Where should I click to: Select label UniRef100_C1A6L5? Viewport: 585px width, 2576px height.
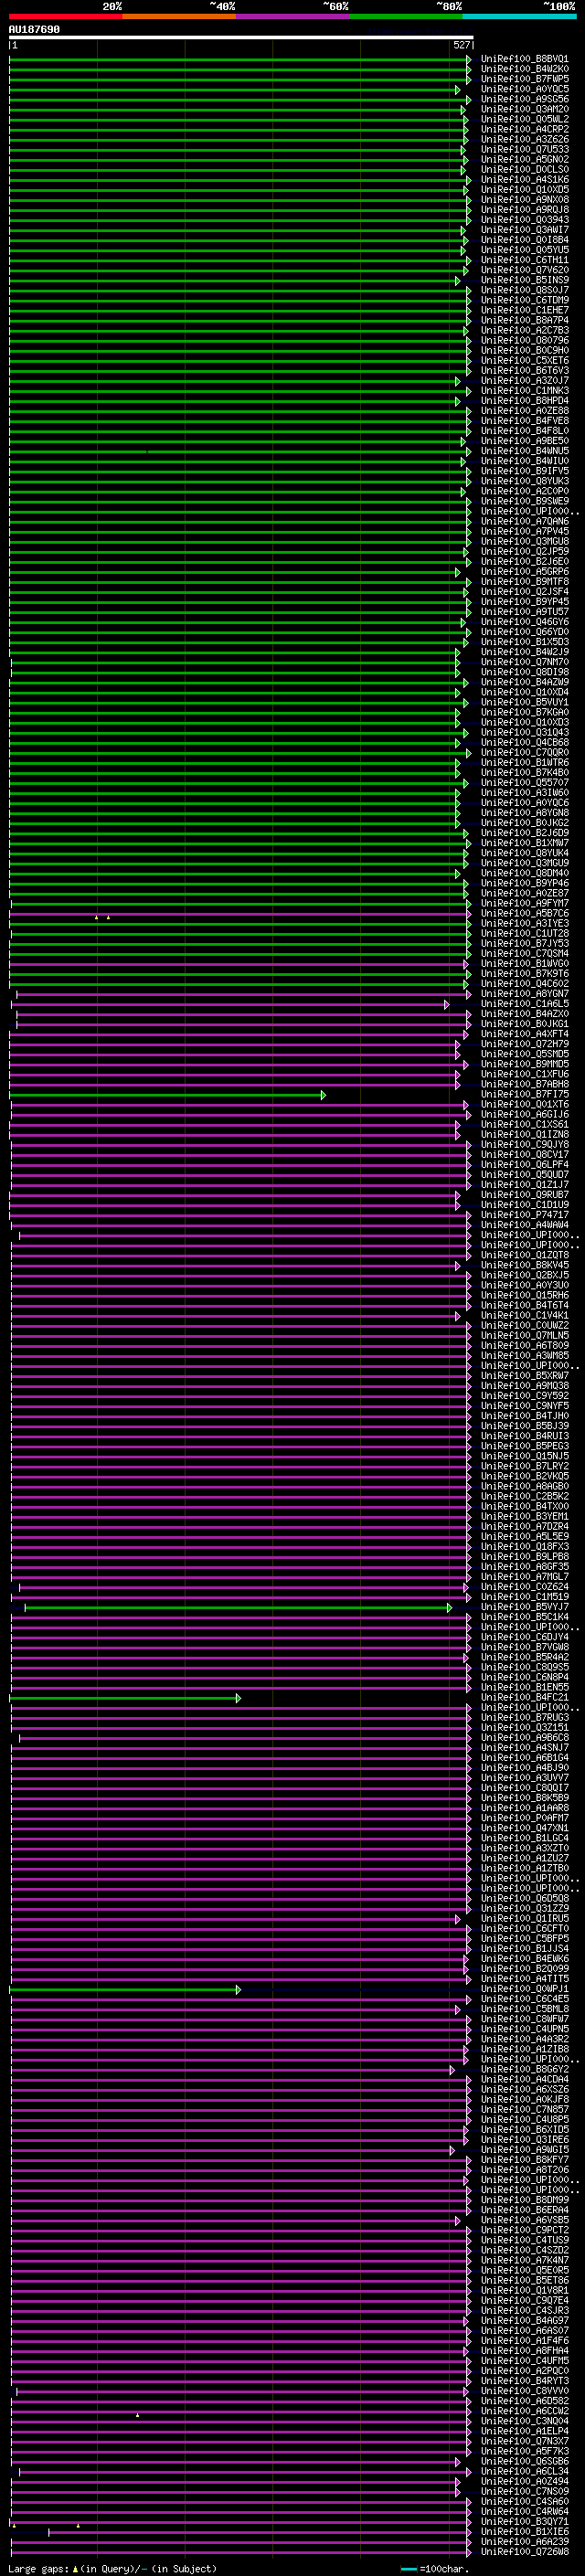coord(524,1004)
